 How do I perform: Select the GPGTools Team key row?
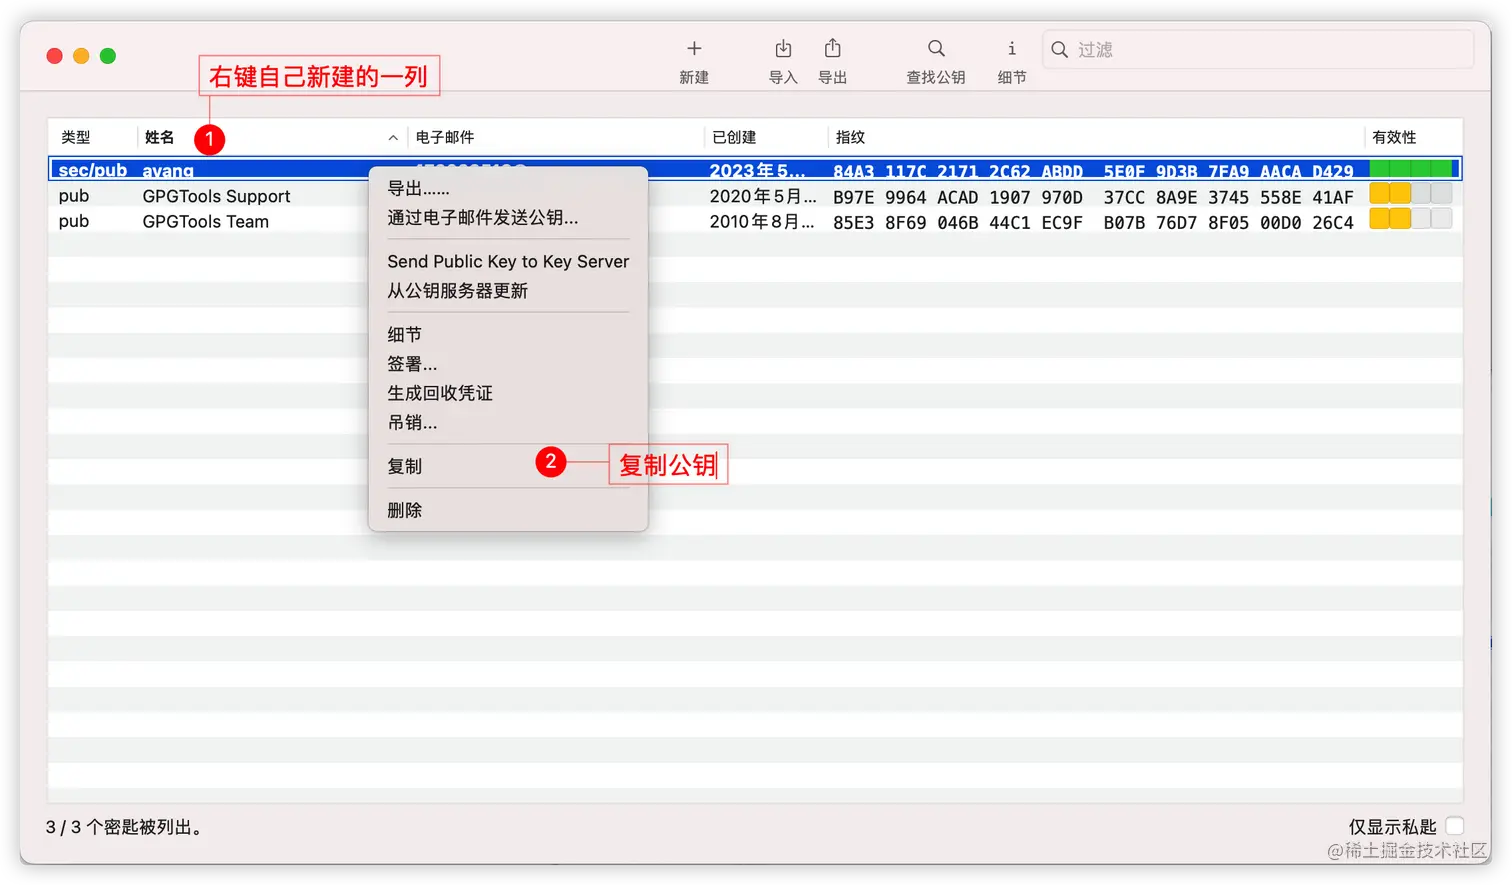click(755, 221)
